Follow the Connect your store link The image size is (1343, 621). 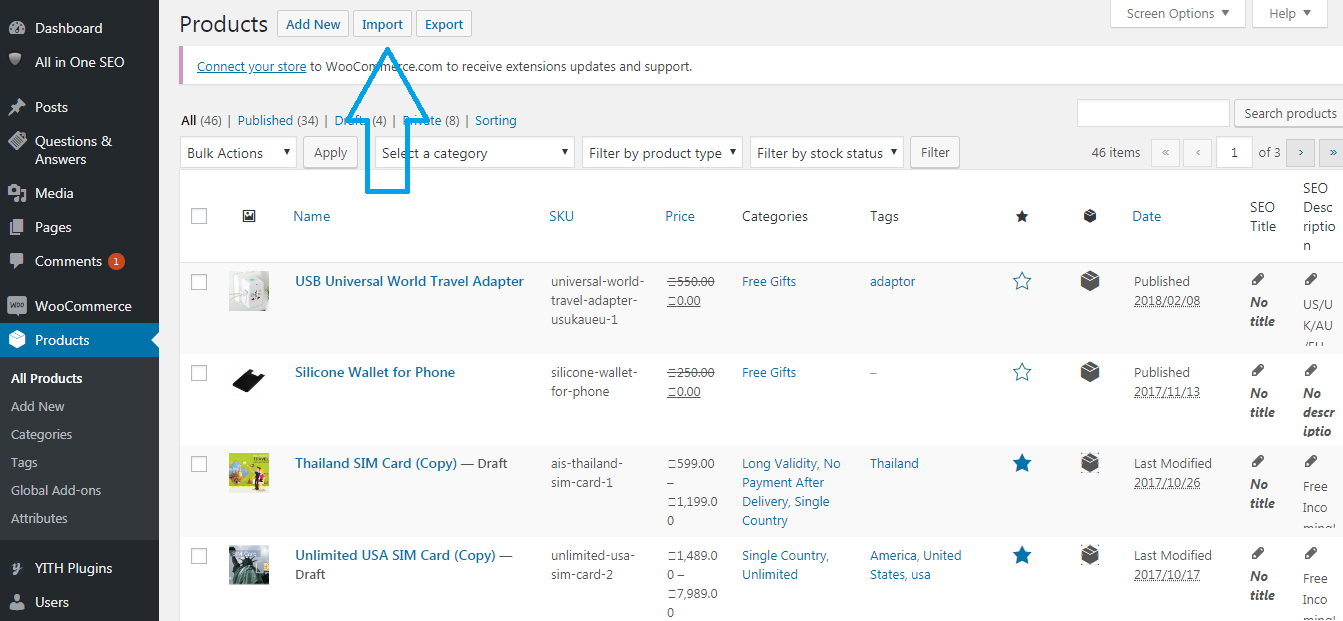(251, 67)
